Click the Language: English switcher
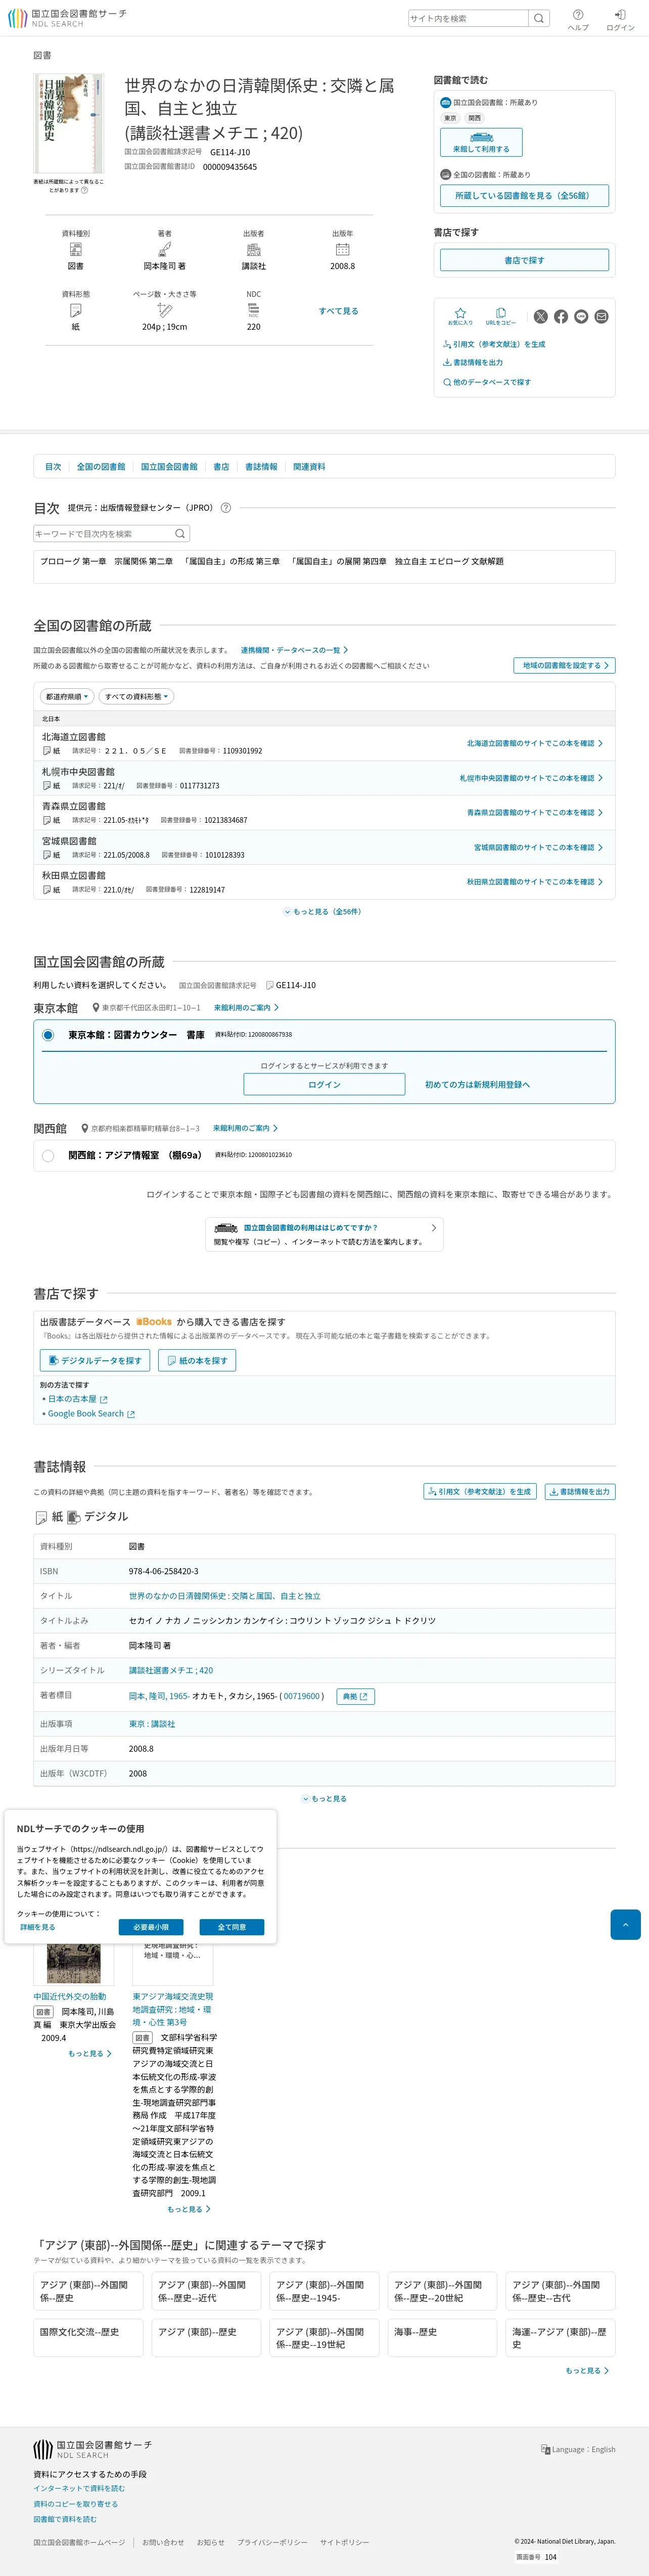 coord(578,2449)
